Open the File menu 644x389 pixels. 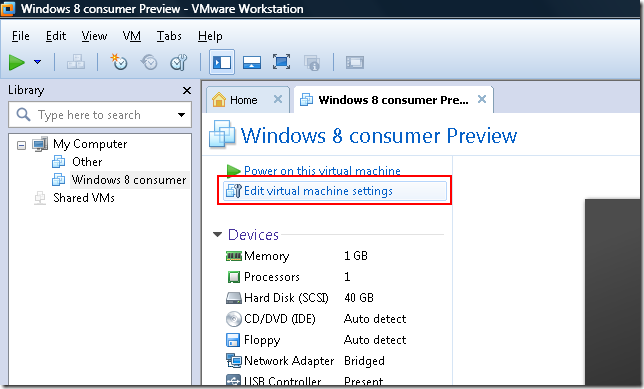21,36
